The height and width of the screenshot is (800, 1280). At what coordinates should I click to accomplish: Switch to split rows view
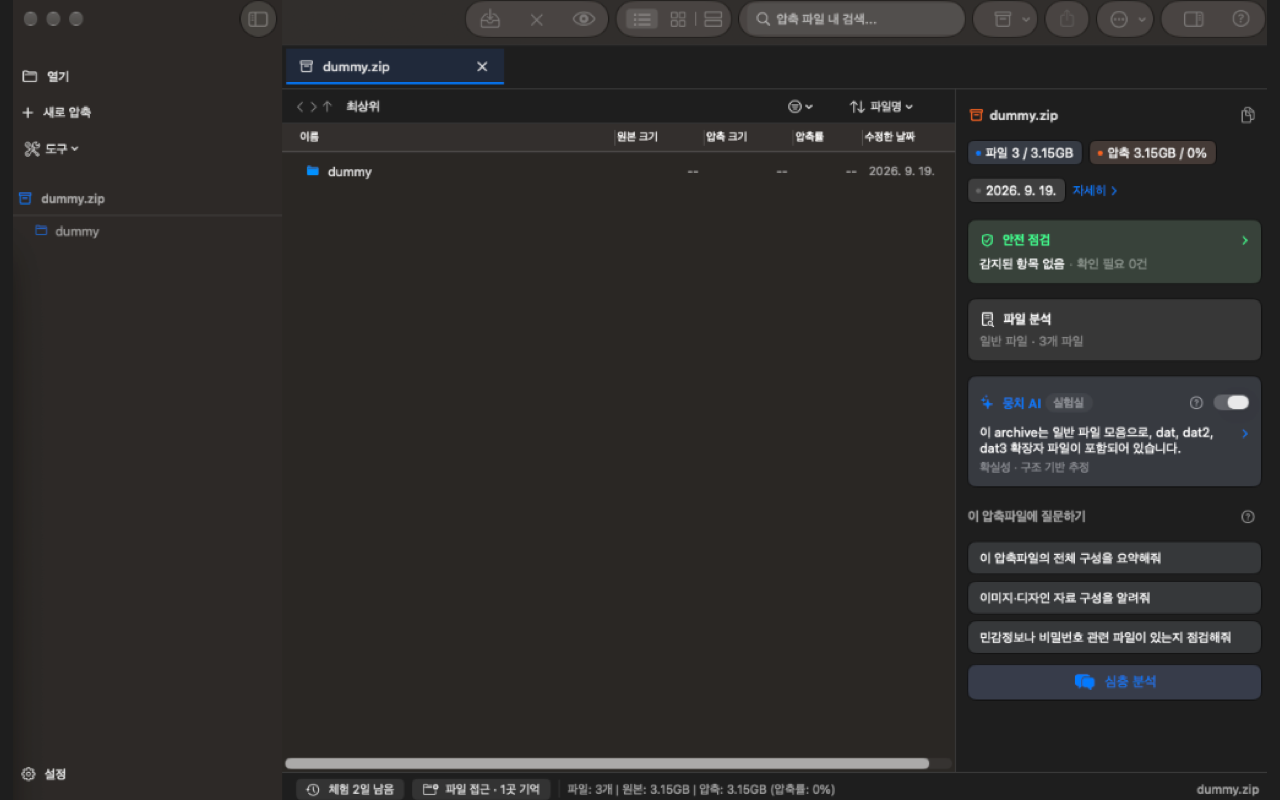click(713, 19)
